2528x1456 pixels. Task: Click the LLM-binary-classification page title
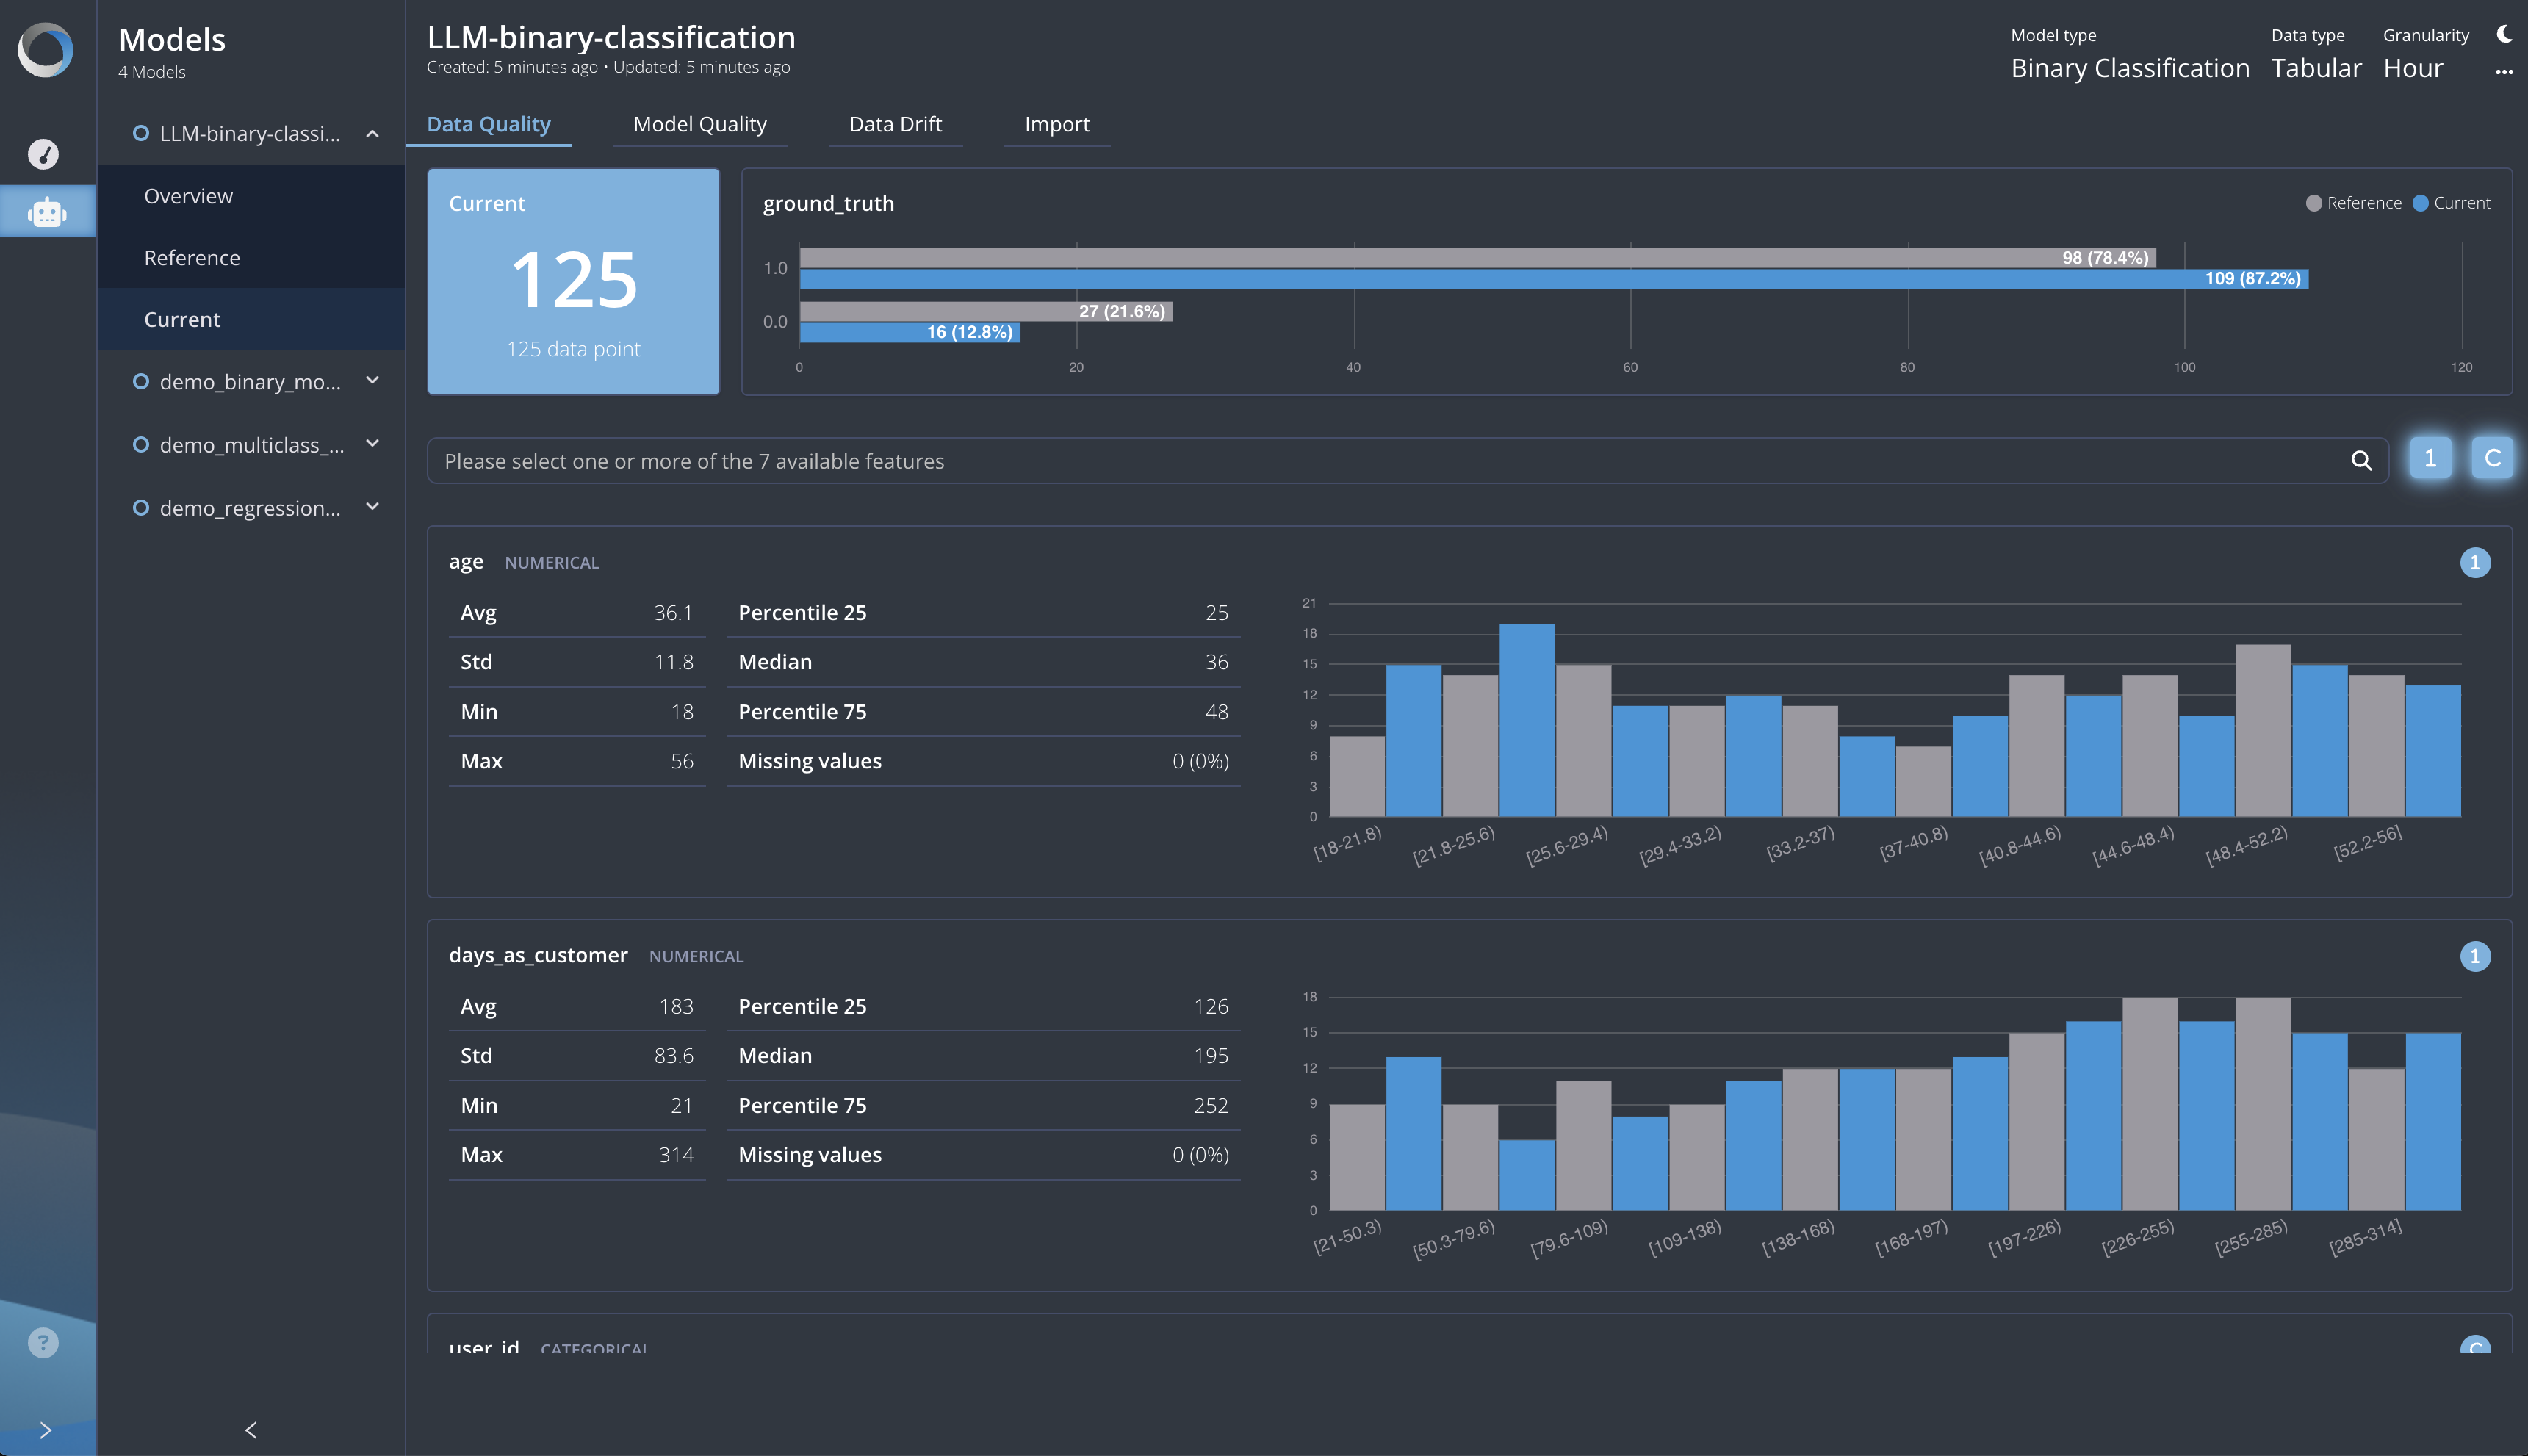point(611,37)
